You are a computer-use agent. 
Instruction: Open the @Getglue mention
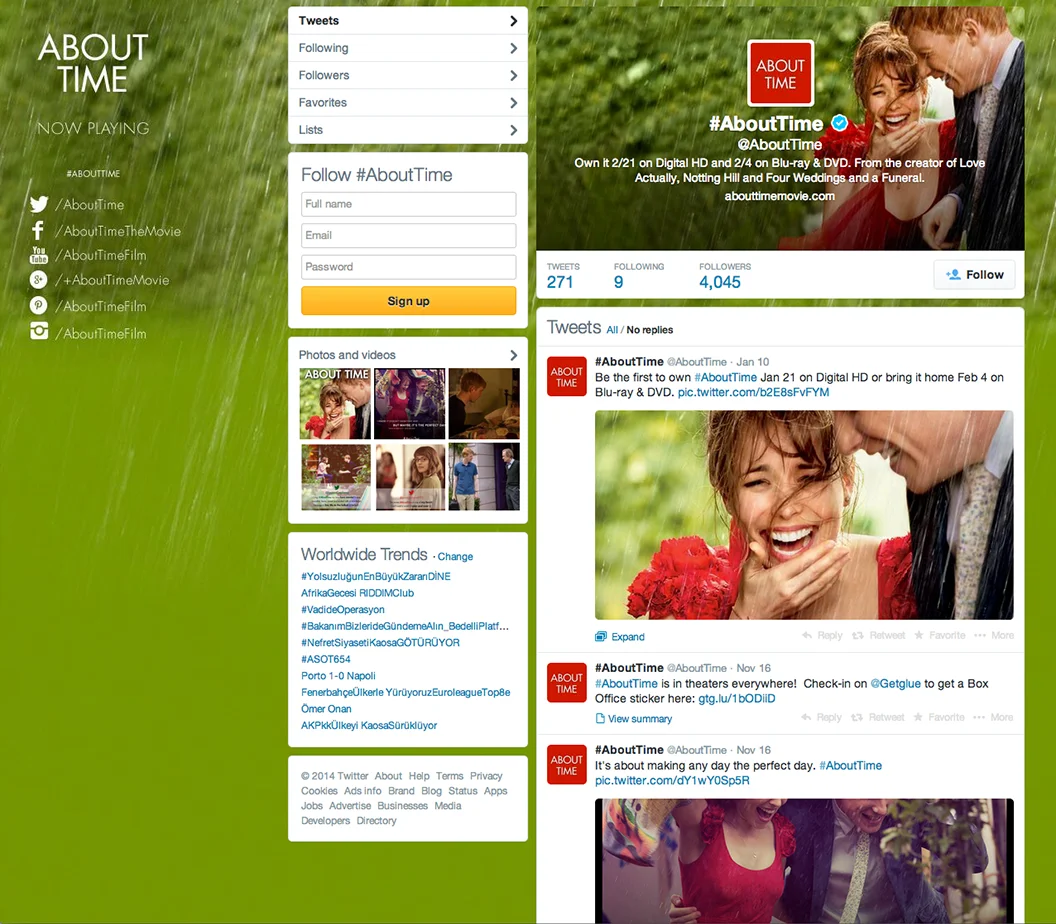(x=896, y=684)
